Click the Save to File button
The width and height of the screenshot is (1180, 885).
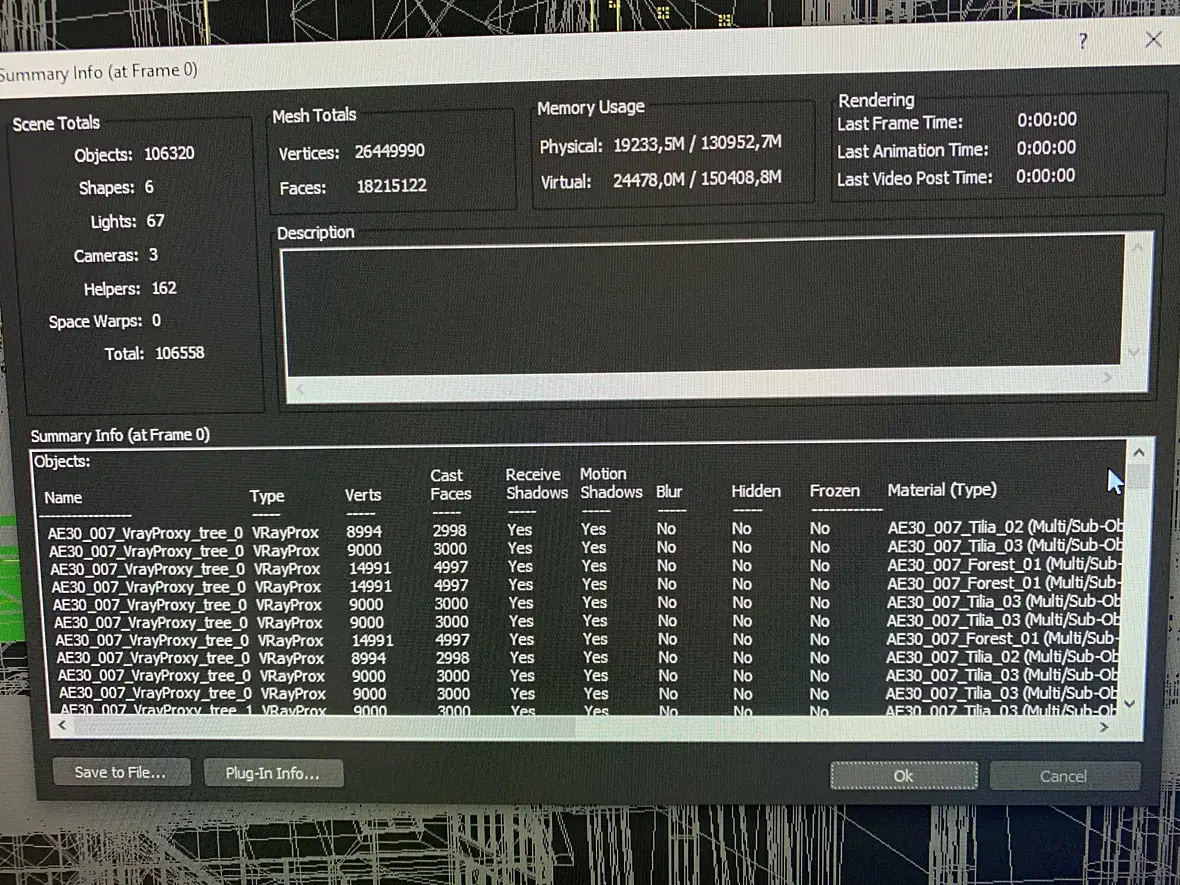[x=121, y=772]
